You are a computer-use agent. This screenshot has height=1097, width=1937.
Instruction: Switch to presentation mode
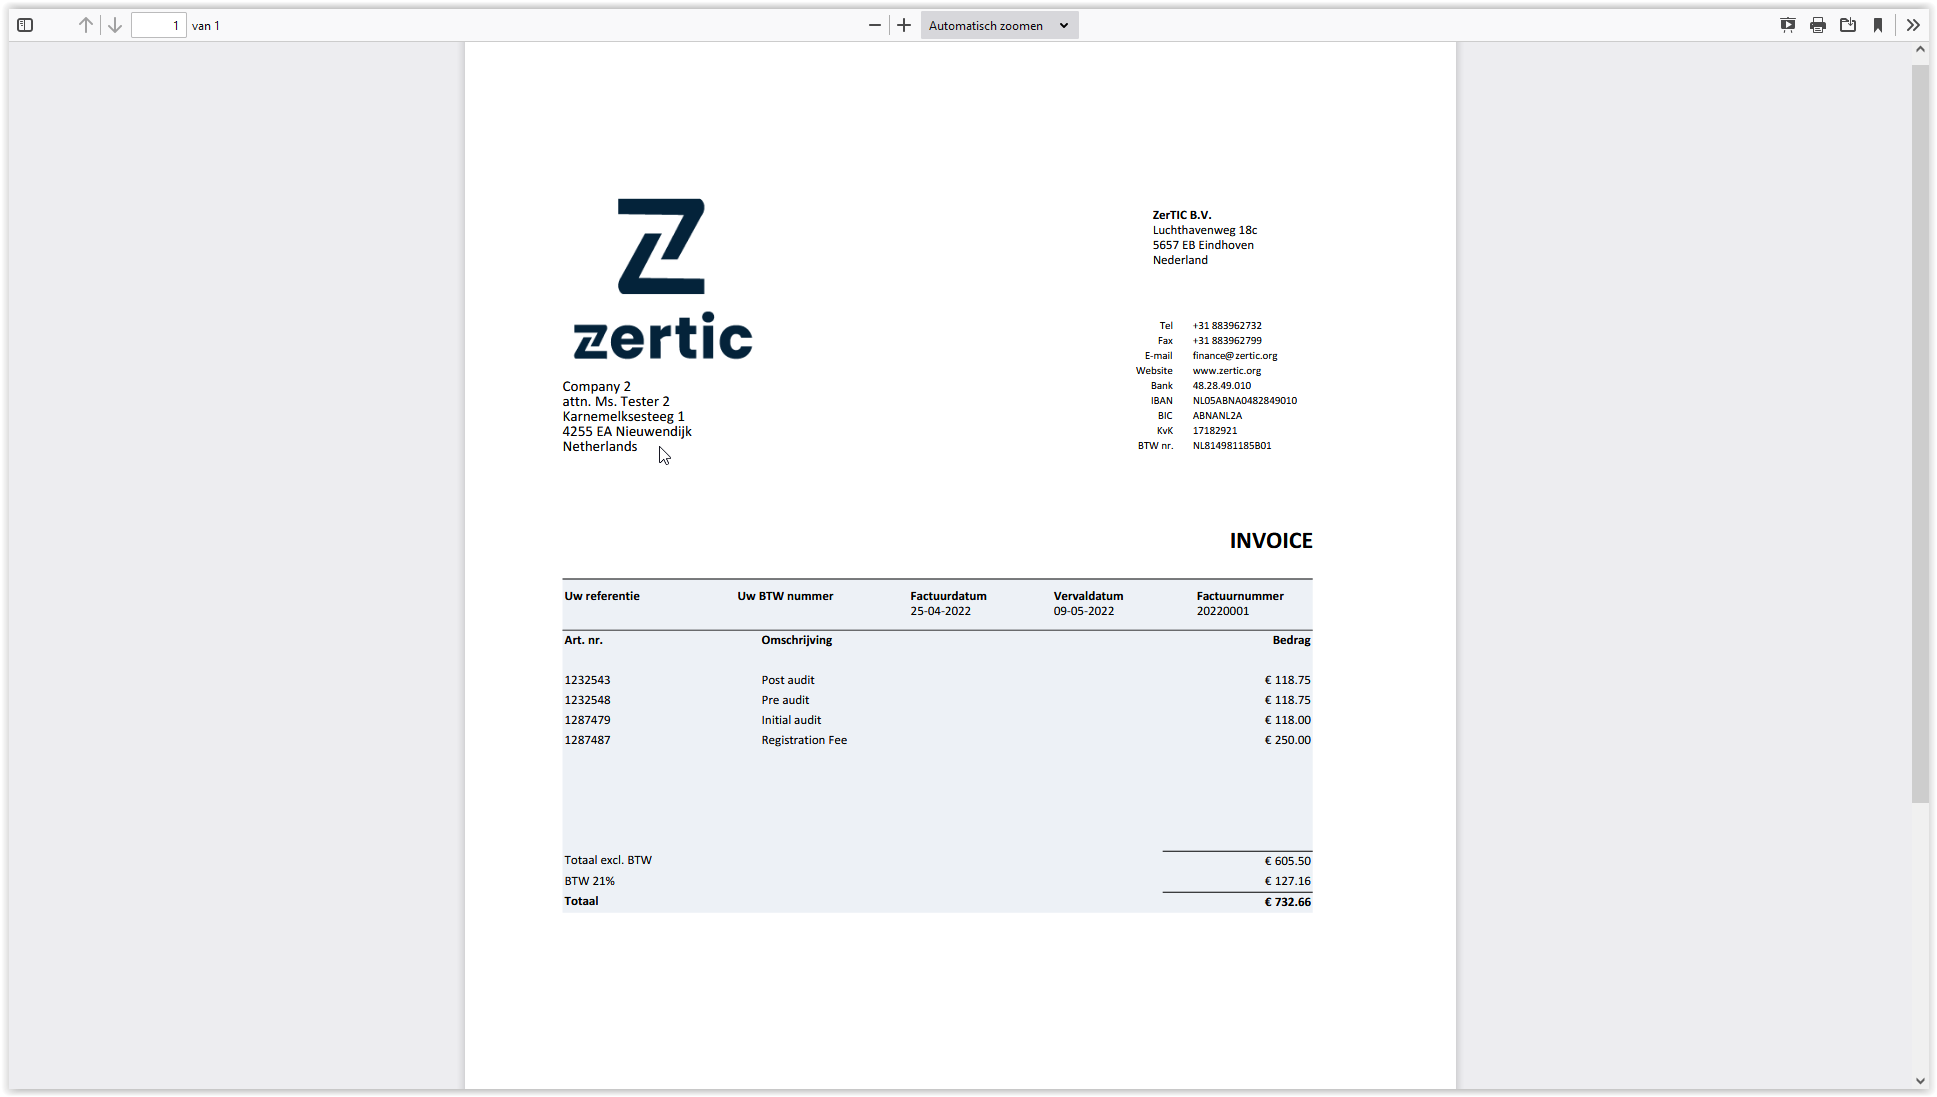coord(1788,25)
